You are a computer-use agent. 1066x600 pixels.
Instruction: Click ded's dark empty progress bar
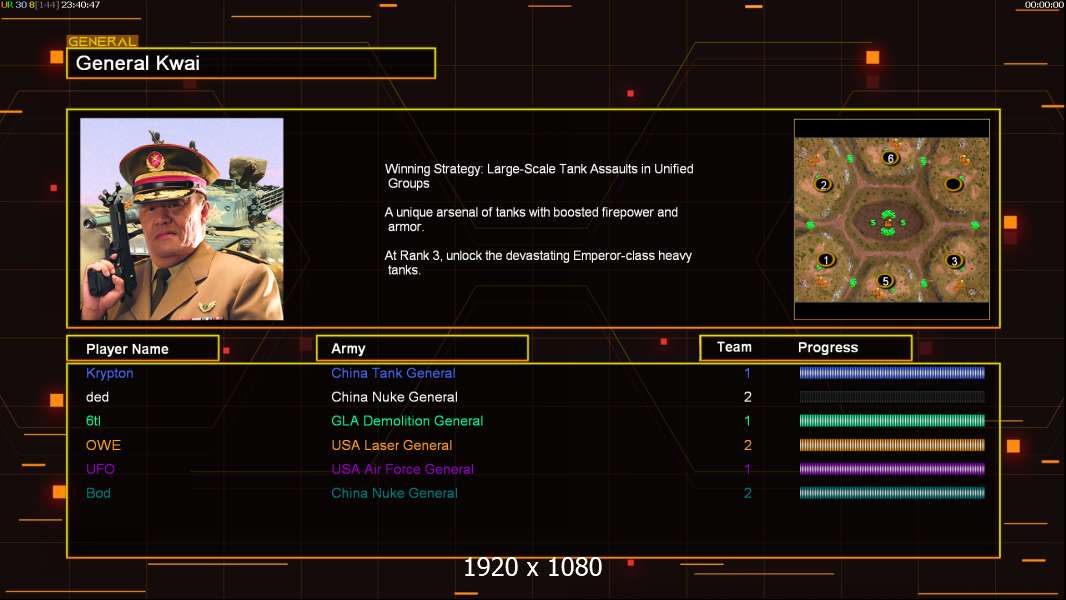tap(892, 397)
